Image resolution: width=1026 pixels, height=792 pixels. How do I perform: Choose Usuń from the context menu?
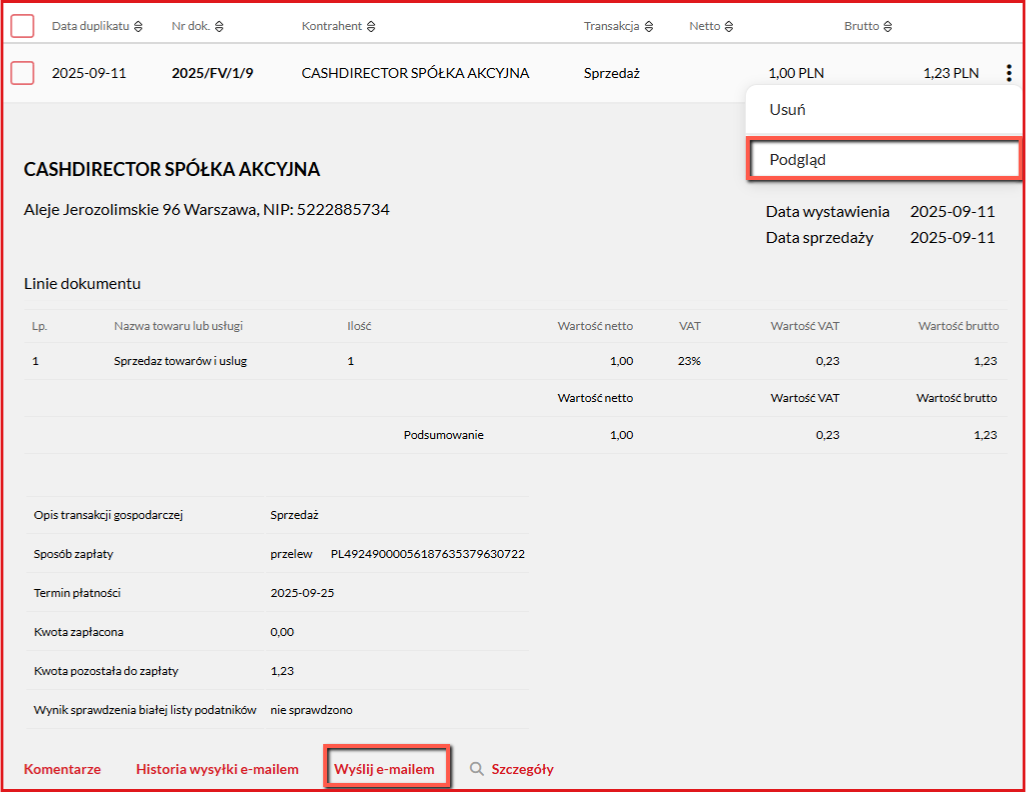tap(883, 110)
